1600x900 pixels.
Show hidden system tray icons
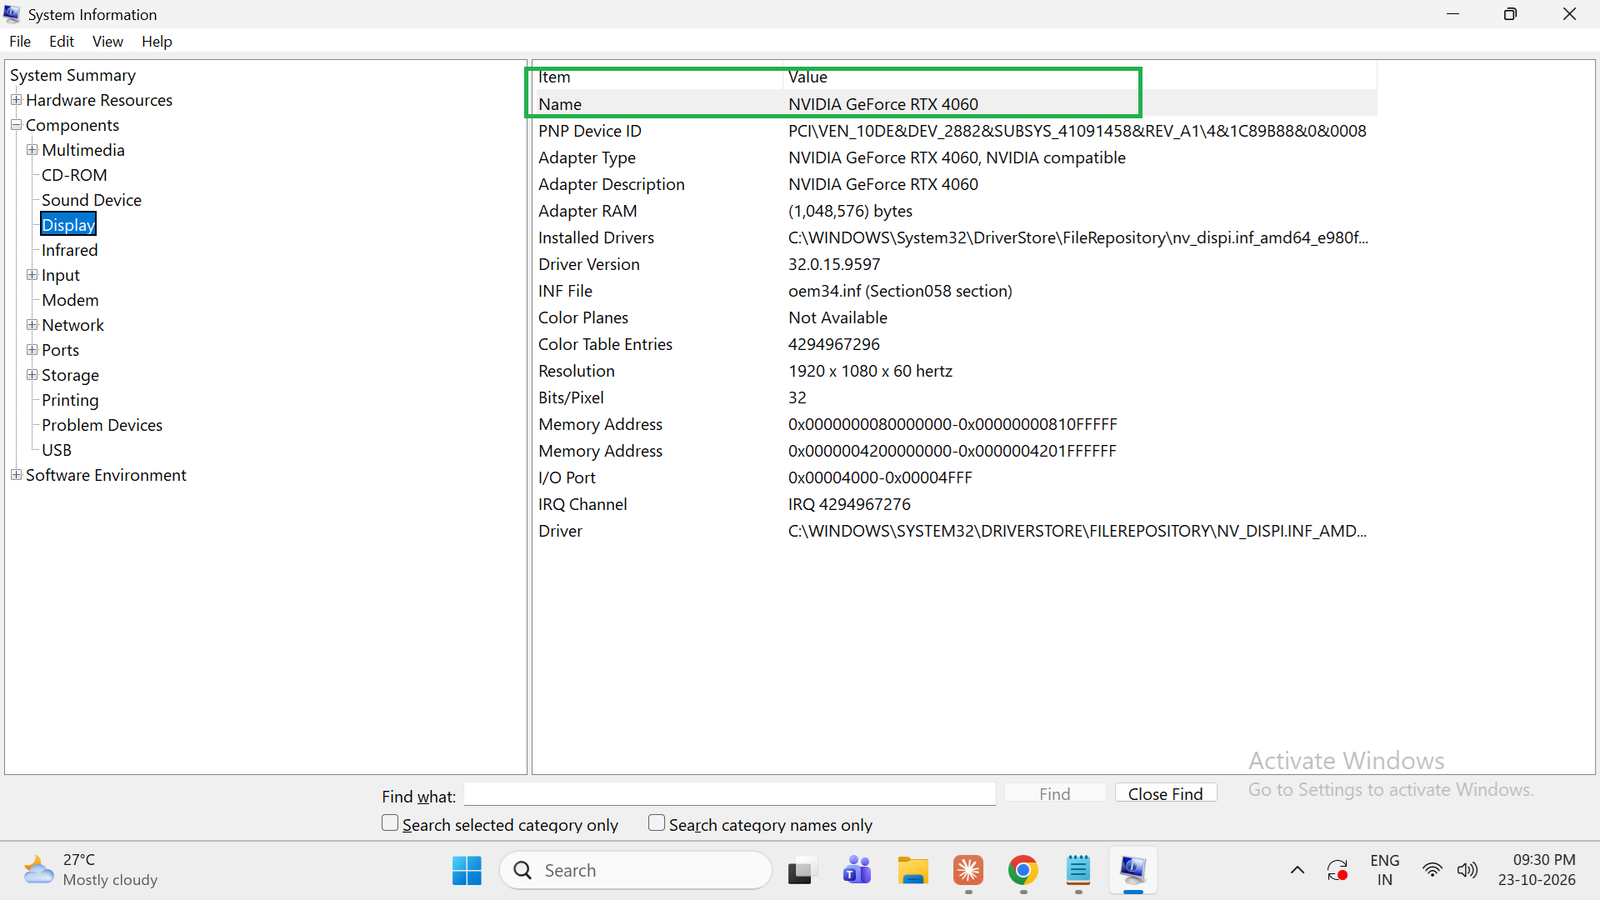[1297, 870]
